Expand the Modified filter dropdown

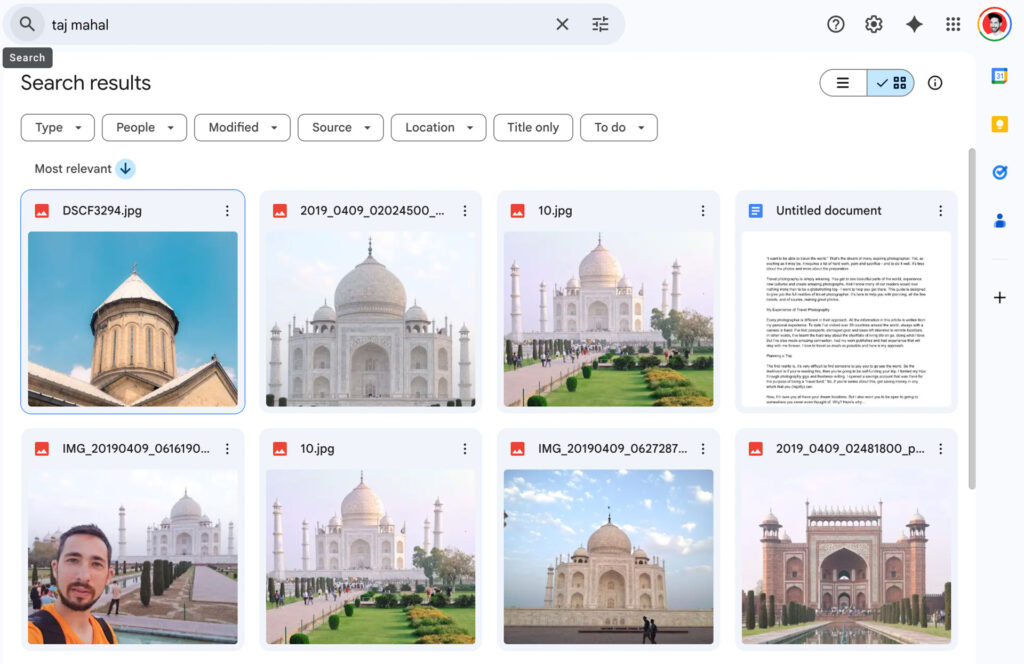point(242,128)
